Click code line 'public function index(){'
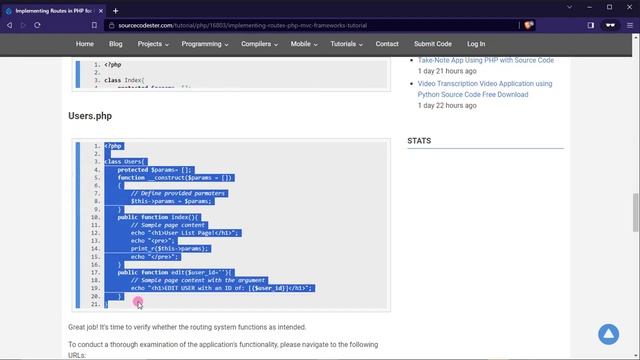 click(158, 218)
